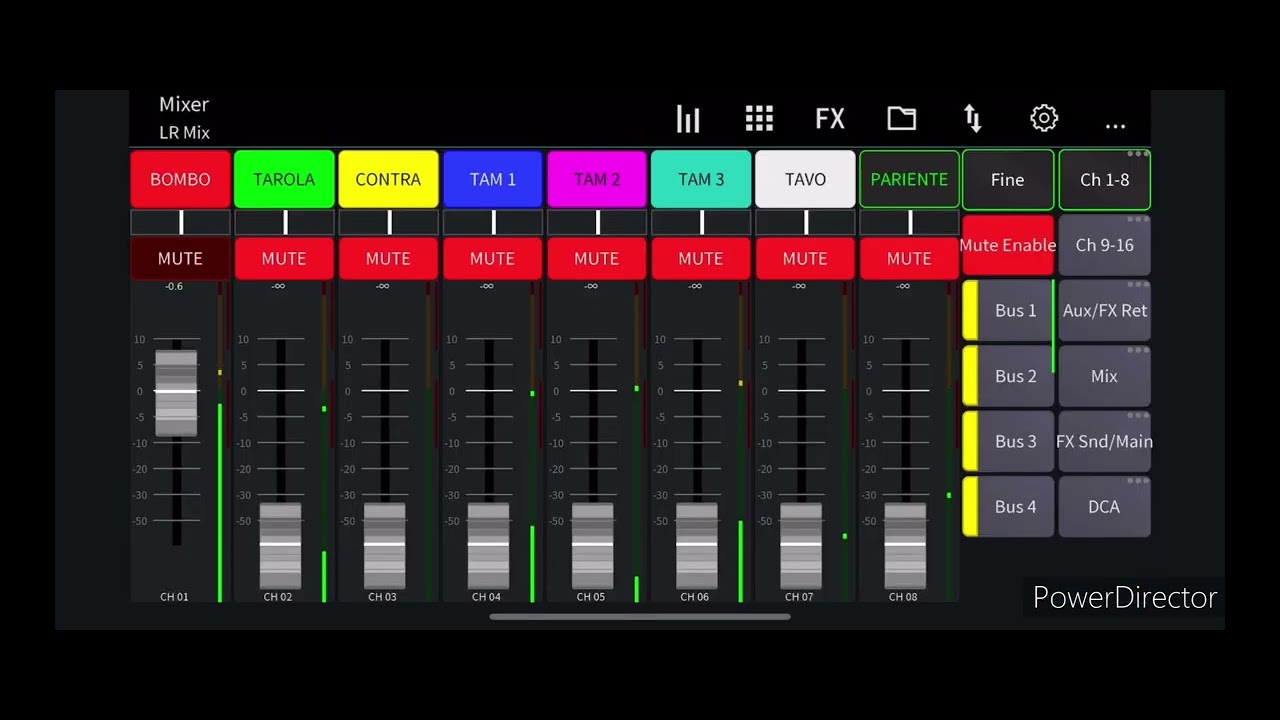The width and height of the screenshot is (1280, 720).
Task: Mute the BOMBO channel
Action: click(x=180, y=258)
